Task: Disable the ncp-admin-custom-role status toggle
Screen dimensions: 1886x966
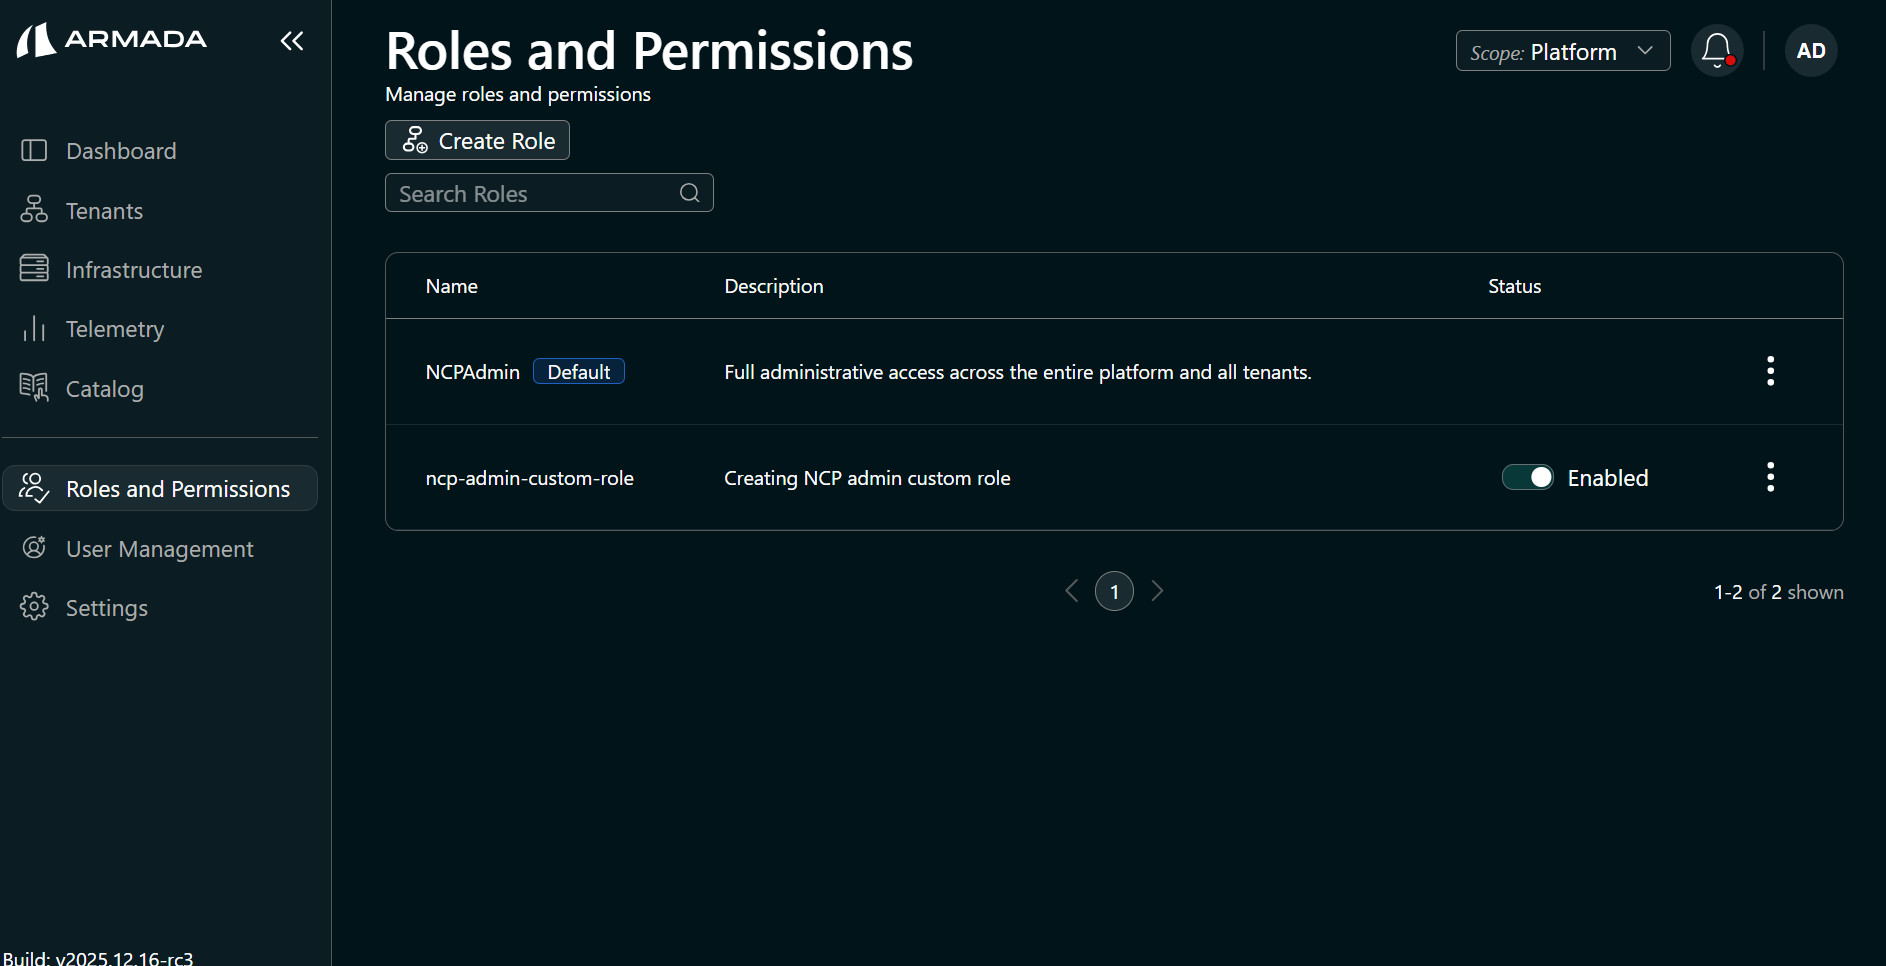Action: (x=1527, y=477)
